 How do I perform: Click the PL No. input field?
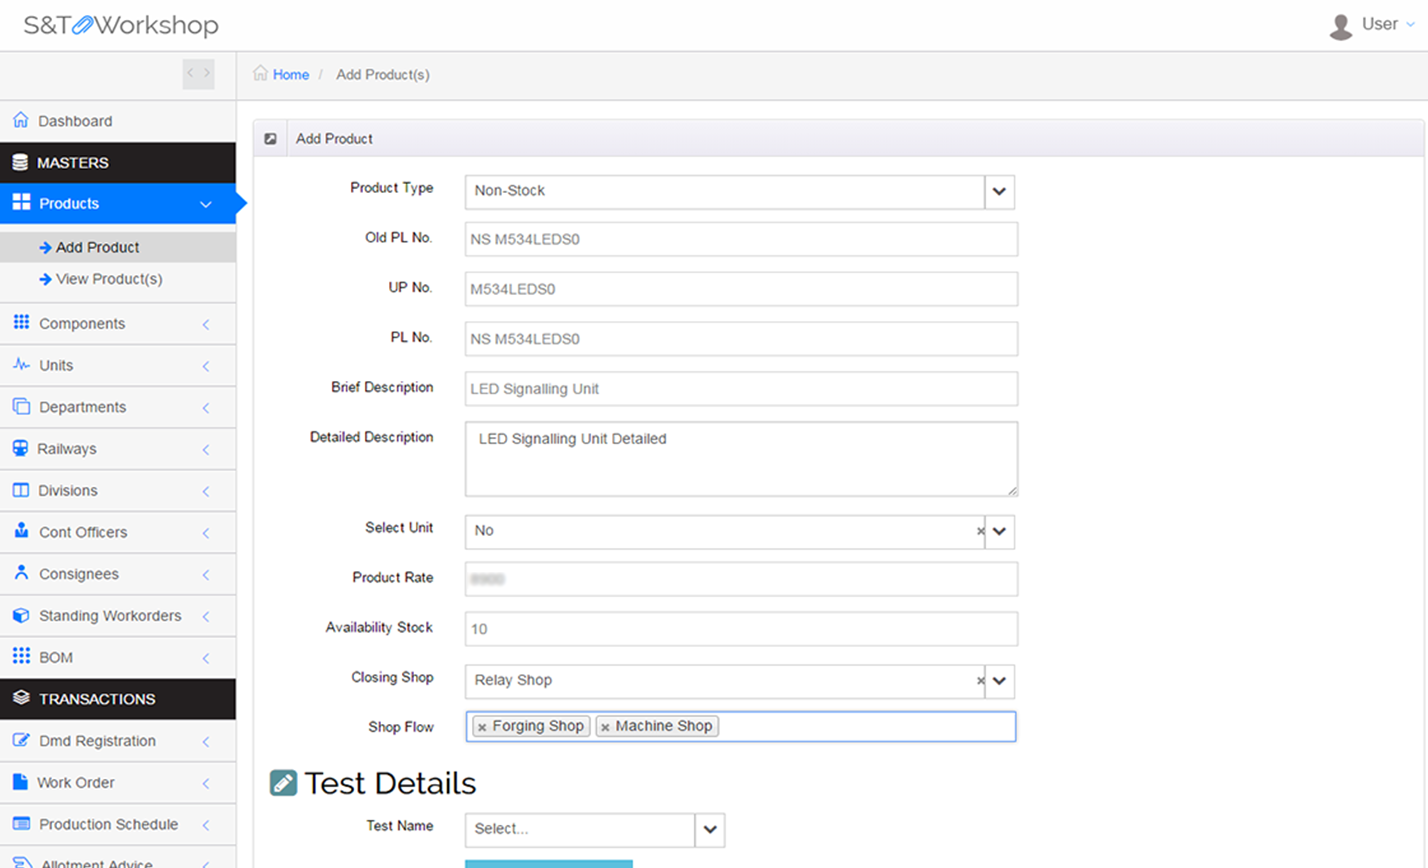[741, 339]
